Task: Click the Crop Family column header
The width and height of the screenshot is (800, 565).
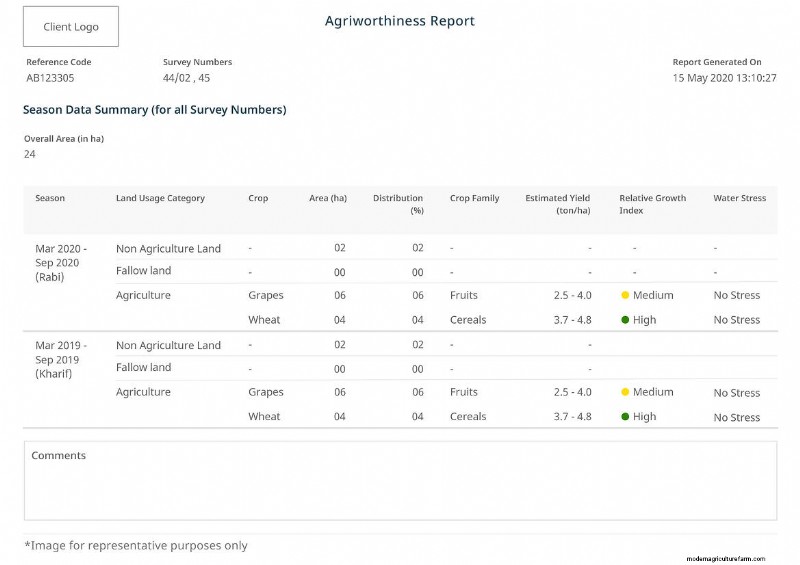Action: click(x=474, y=199)
